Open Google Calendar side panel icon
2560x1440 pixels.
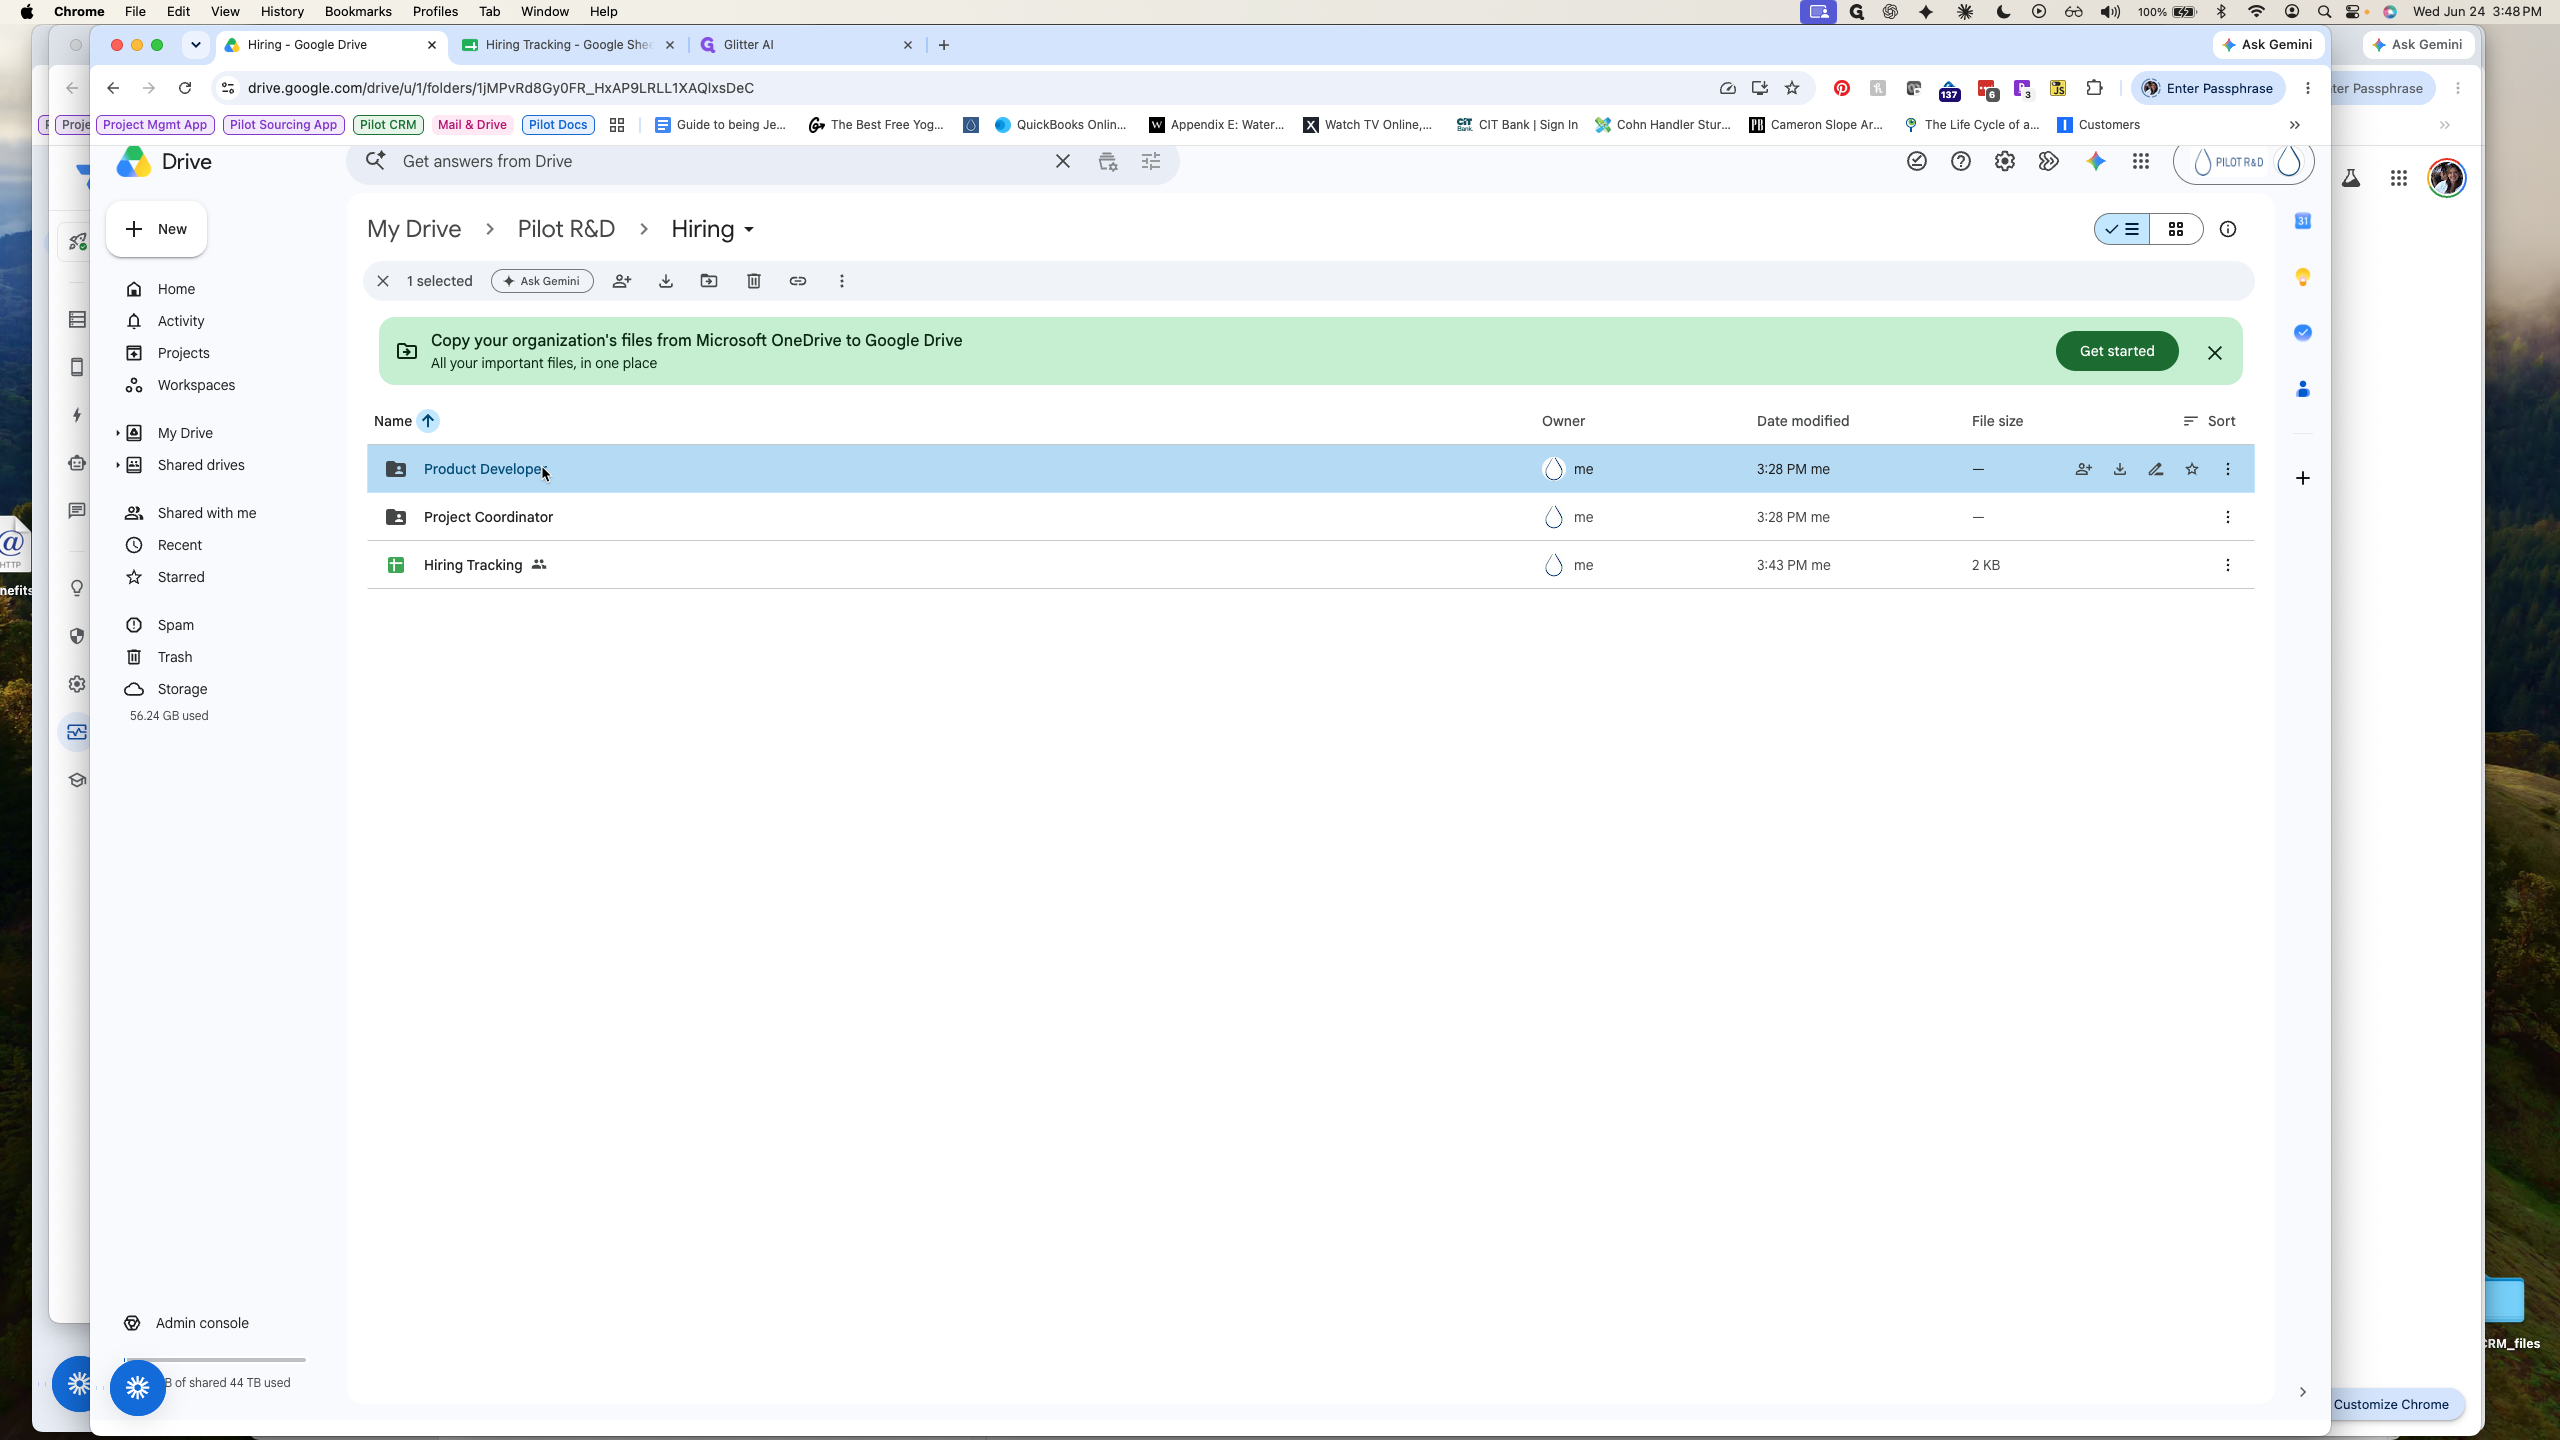point(2303,221)
